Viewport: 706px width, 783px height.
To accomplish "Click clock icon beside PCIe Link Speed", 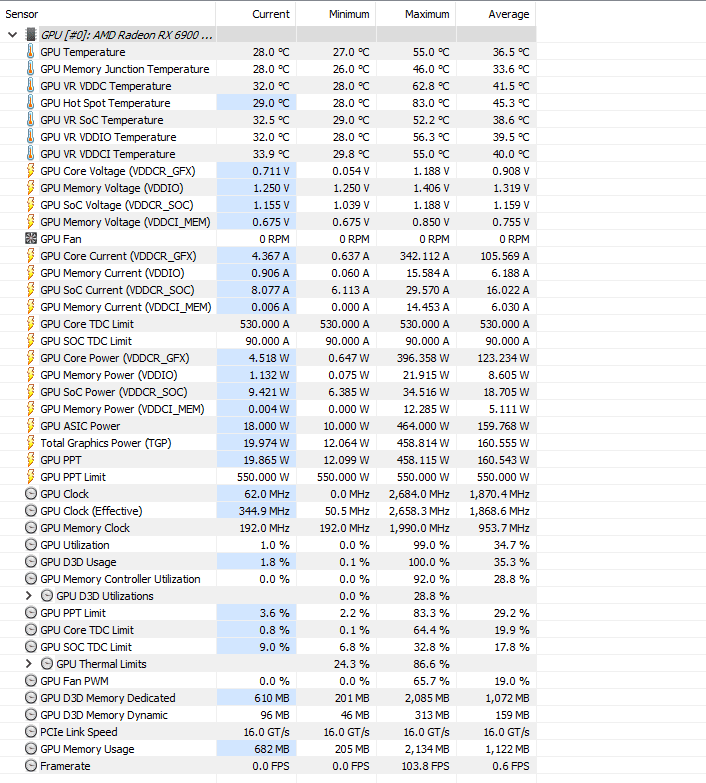I will click(x=31, y=732).
